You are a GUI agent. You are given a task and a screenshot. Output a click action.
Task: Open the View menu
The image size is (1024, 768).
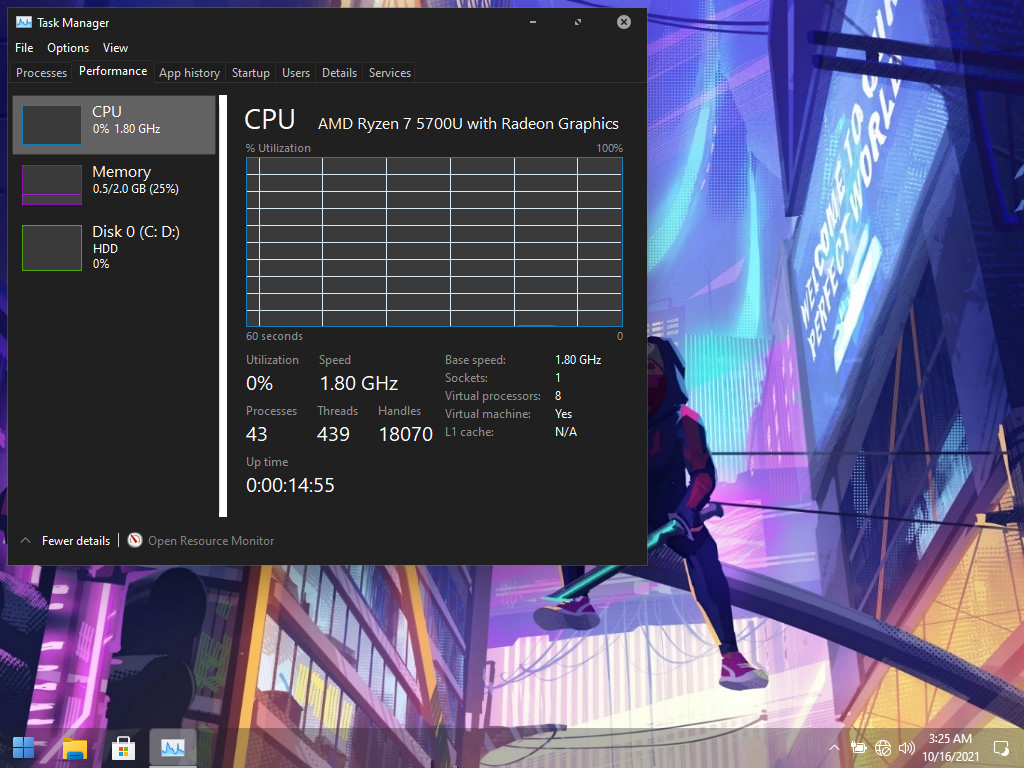(115, 48)
